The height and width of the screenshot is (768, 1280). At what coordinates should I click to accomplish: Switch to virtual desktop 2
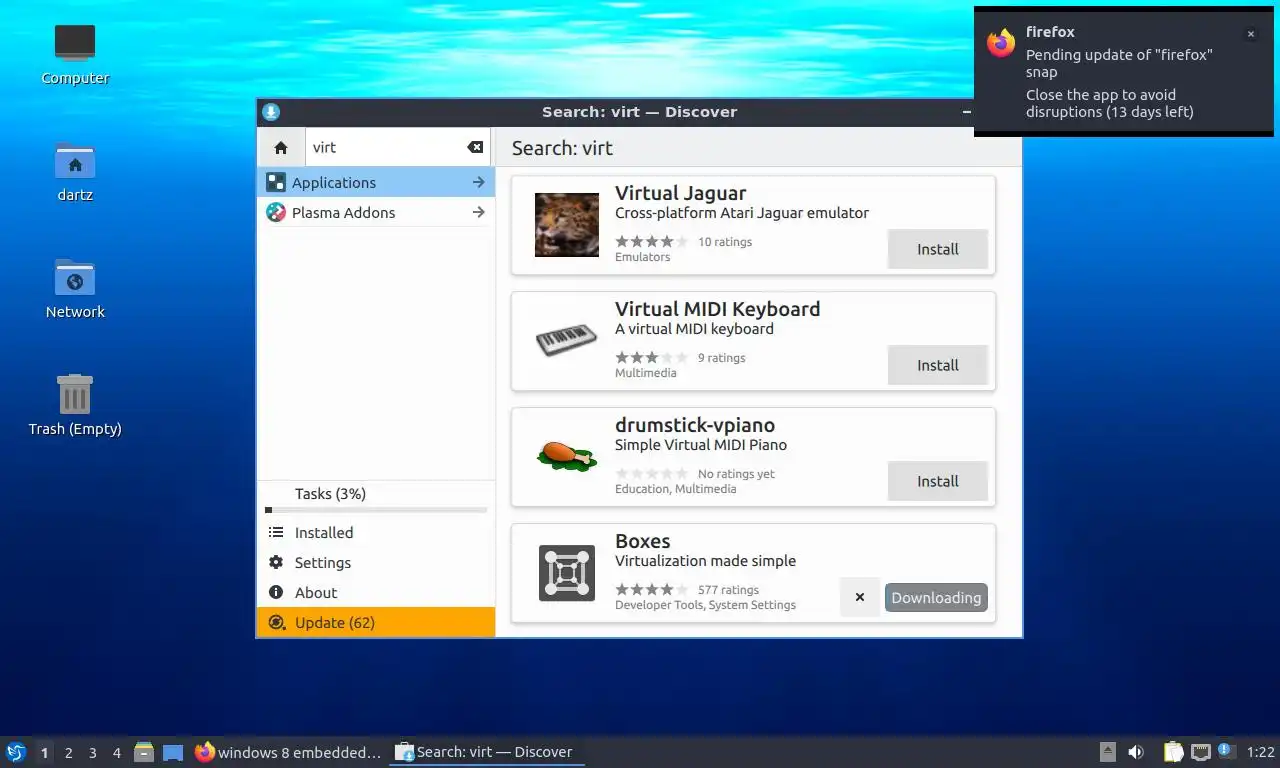68,752
